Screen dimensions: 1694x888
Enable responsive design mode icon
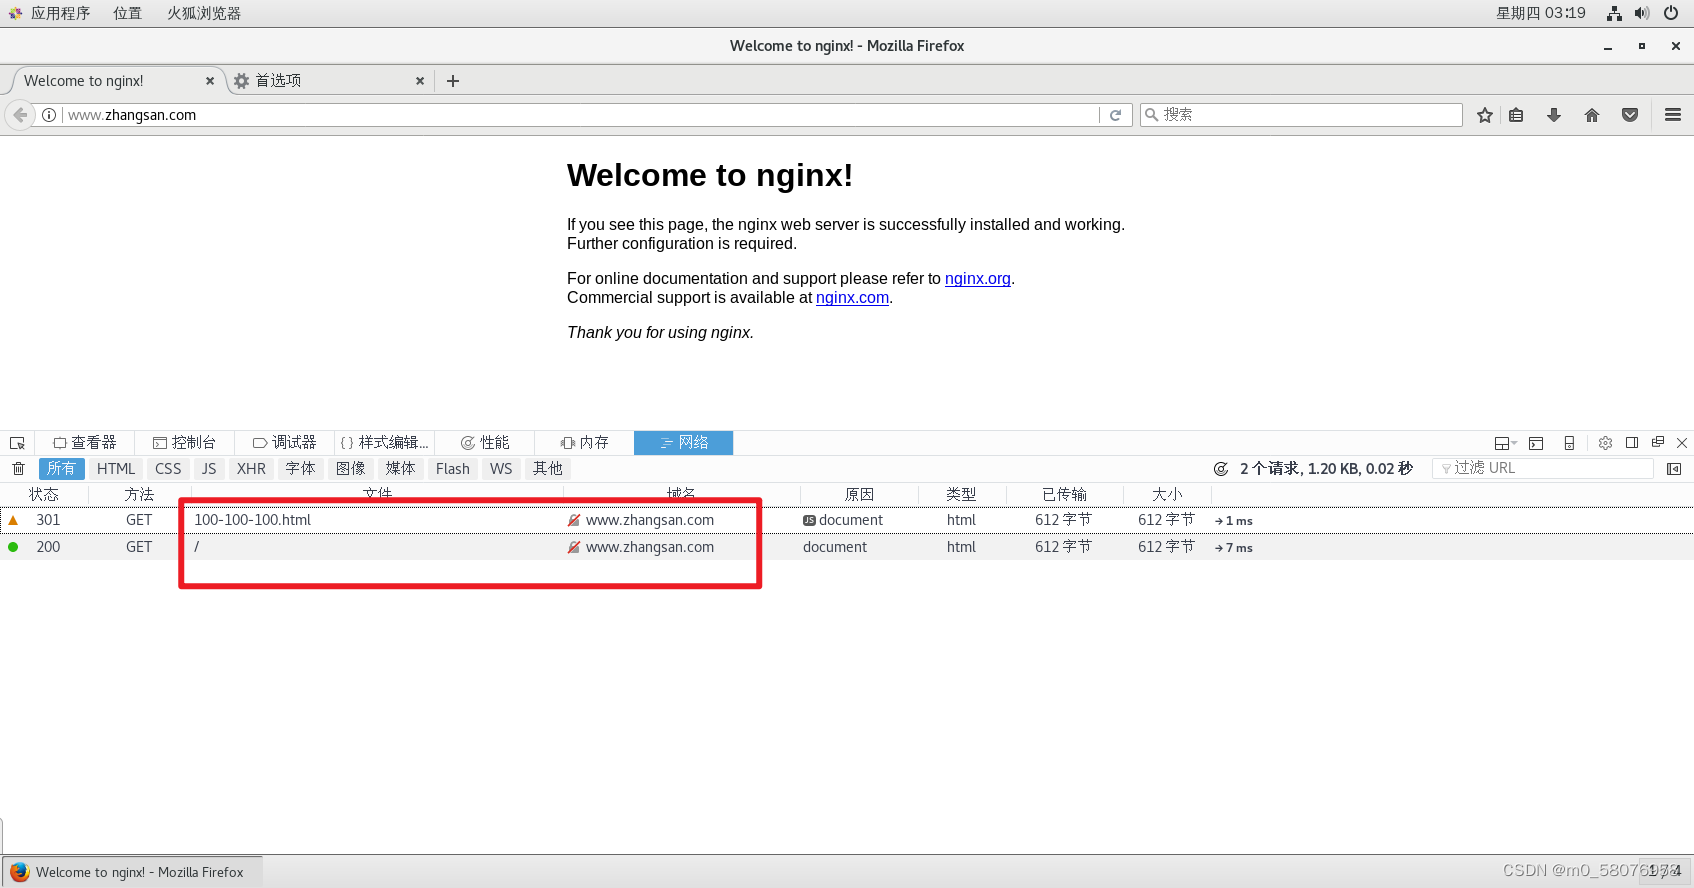point(1569,443)
